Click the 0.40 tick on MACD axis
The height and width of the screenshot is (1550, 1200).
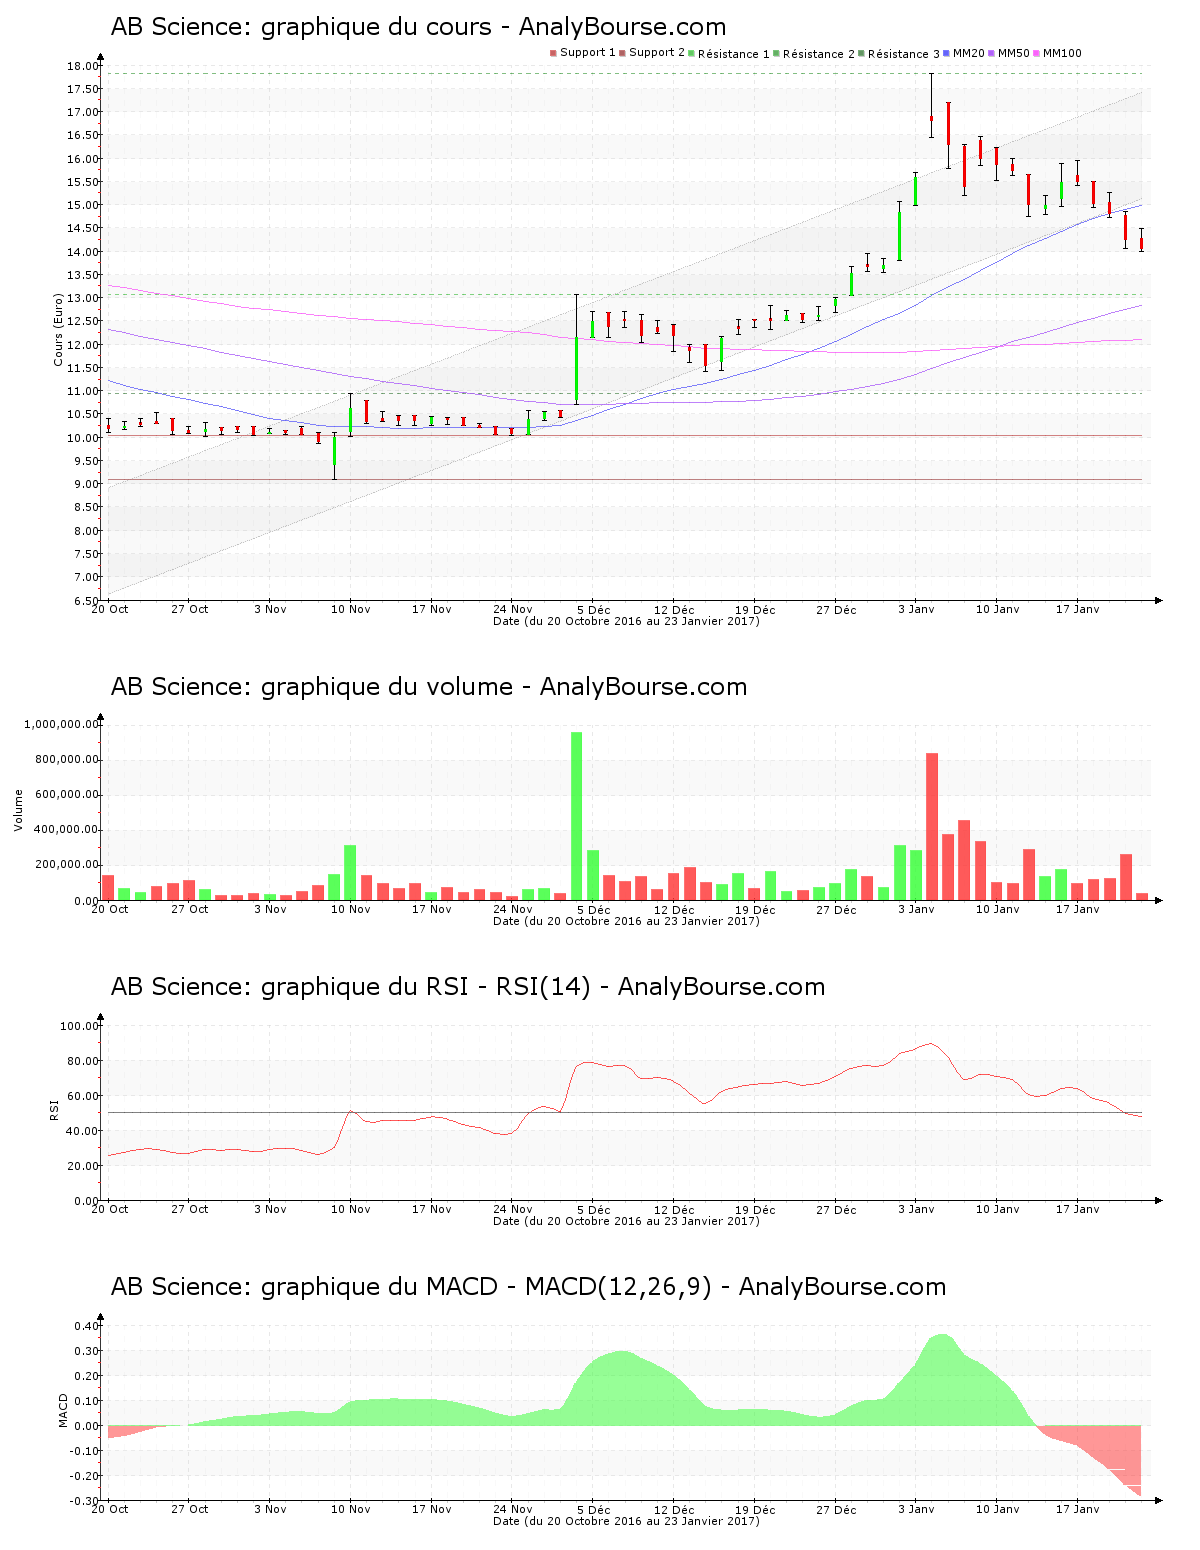(85, 1326)
